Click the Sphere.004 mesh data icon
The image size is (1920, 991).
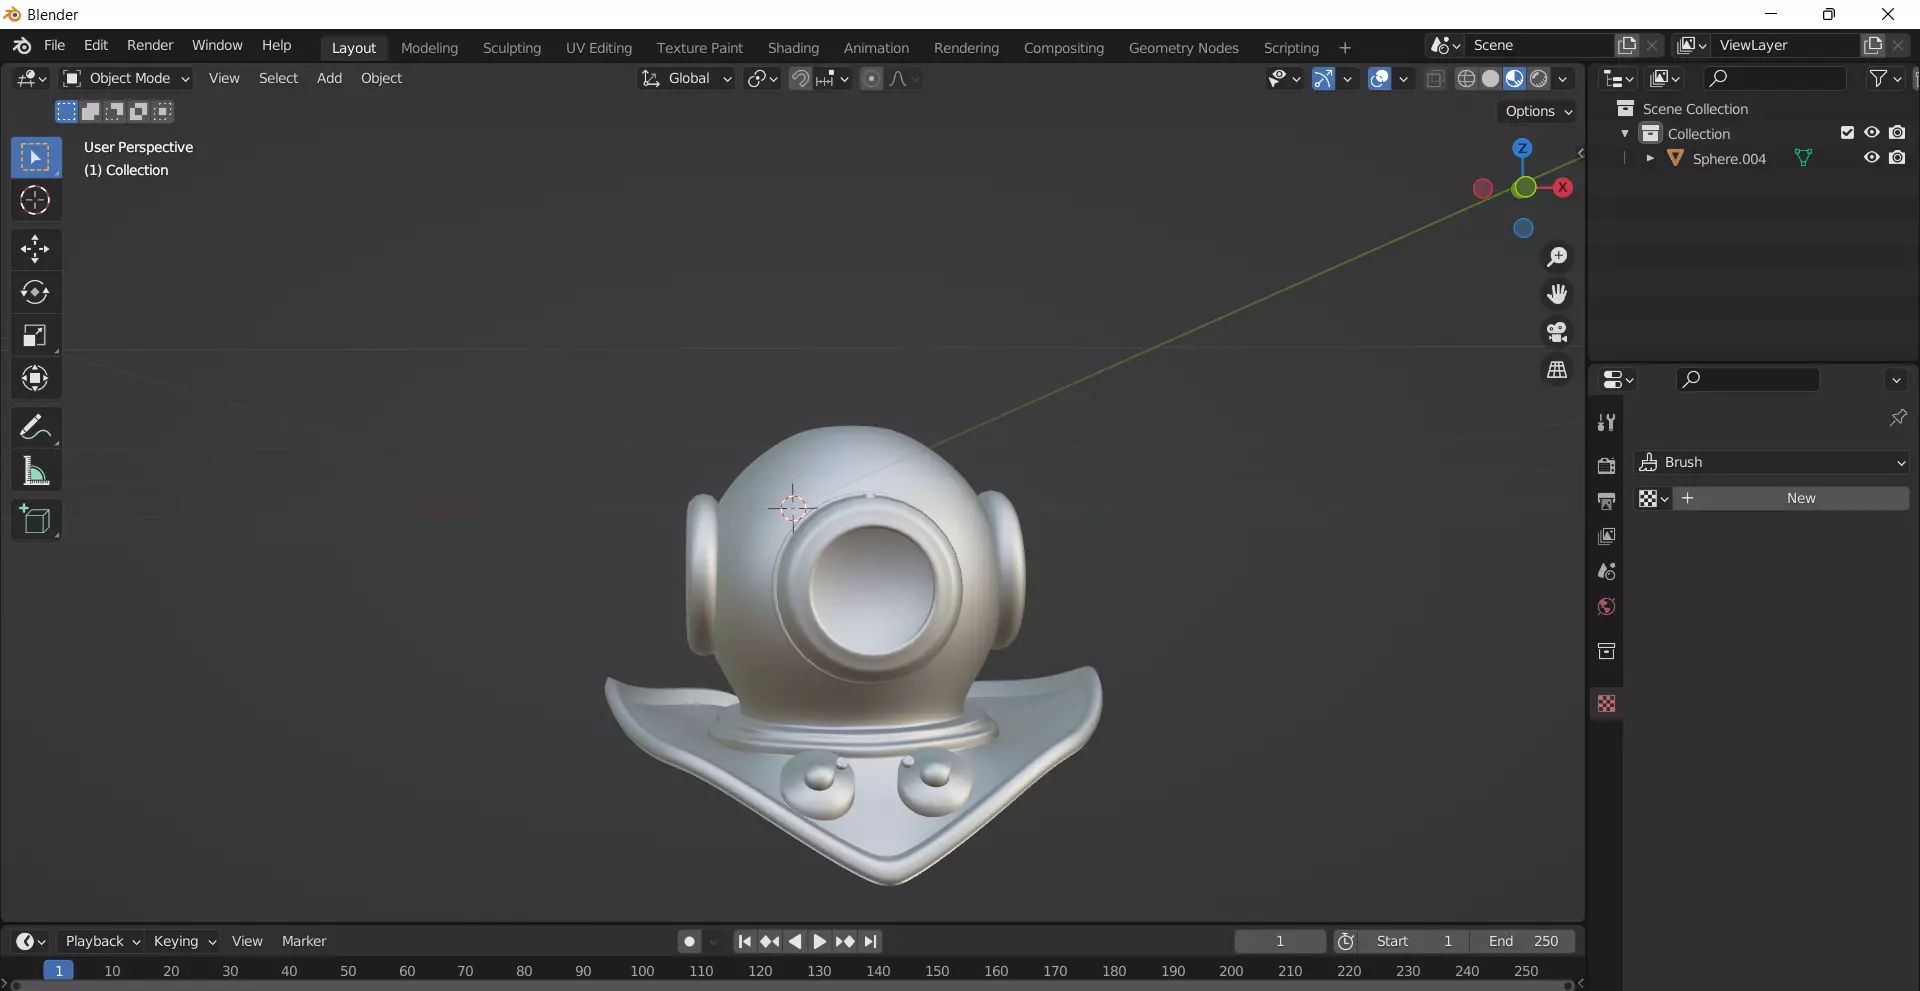pos(1803,158)
